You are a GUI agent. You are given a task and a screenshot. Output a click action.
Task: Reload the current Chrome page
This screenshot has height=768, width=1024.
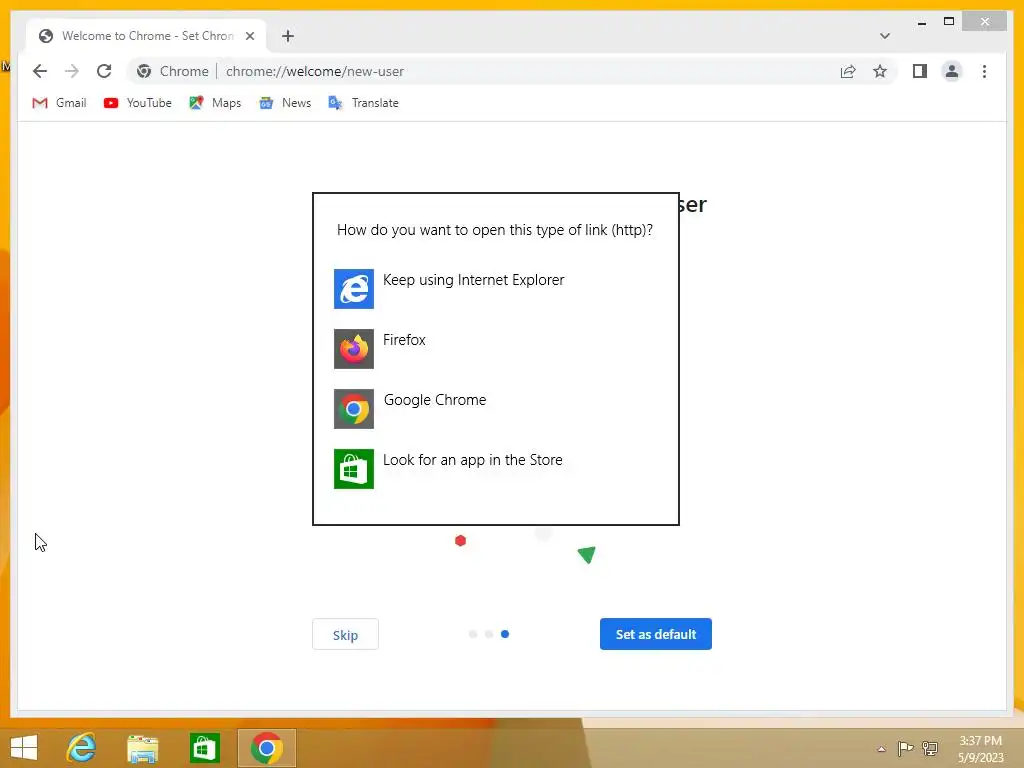pos(104,71)
